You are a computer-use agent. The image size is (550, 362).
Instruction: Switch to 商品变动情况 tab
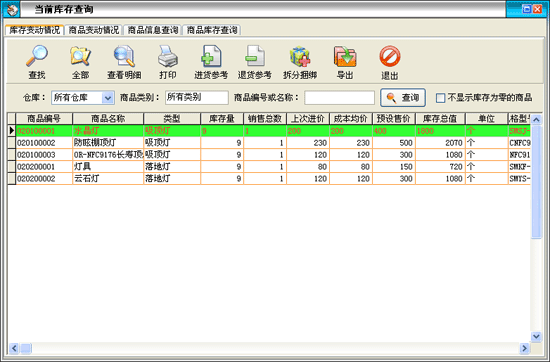[94, 30]
